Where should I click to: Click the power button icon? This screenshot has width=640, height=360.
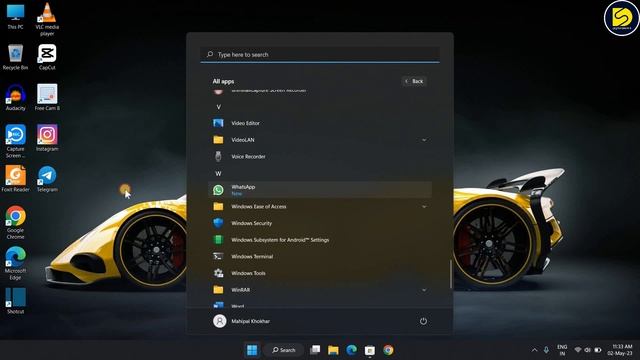tap(423, 321)
